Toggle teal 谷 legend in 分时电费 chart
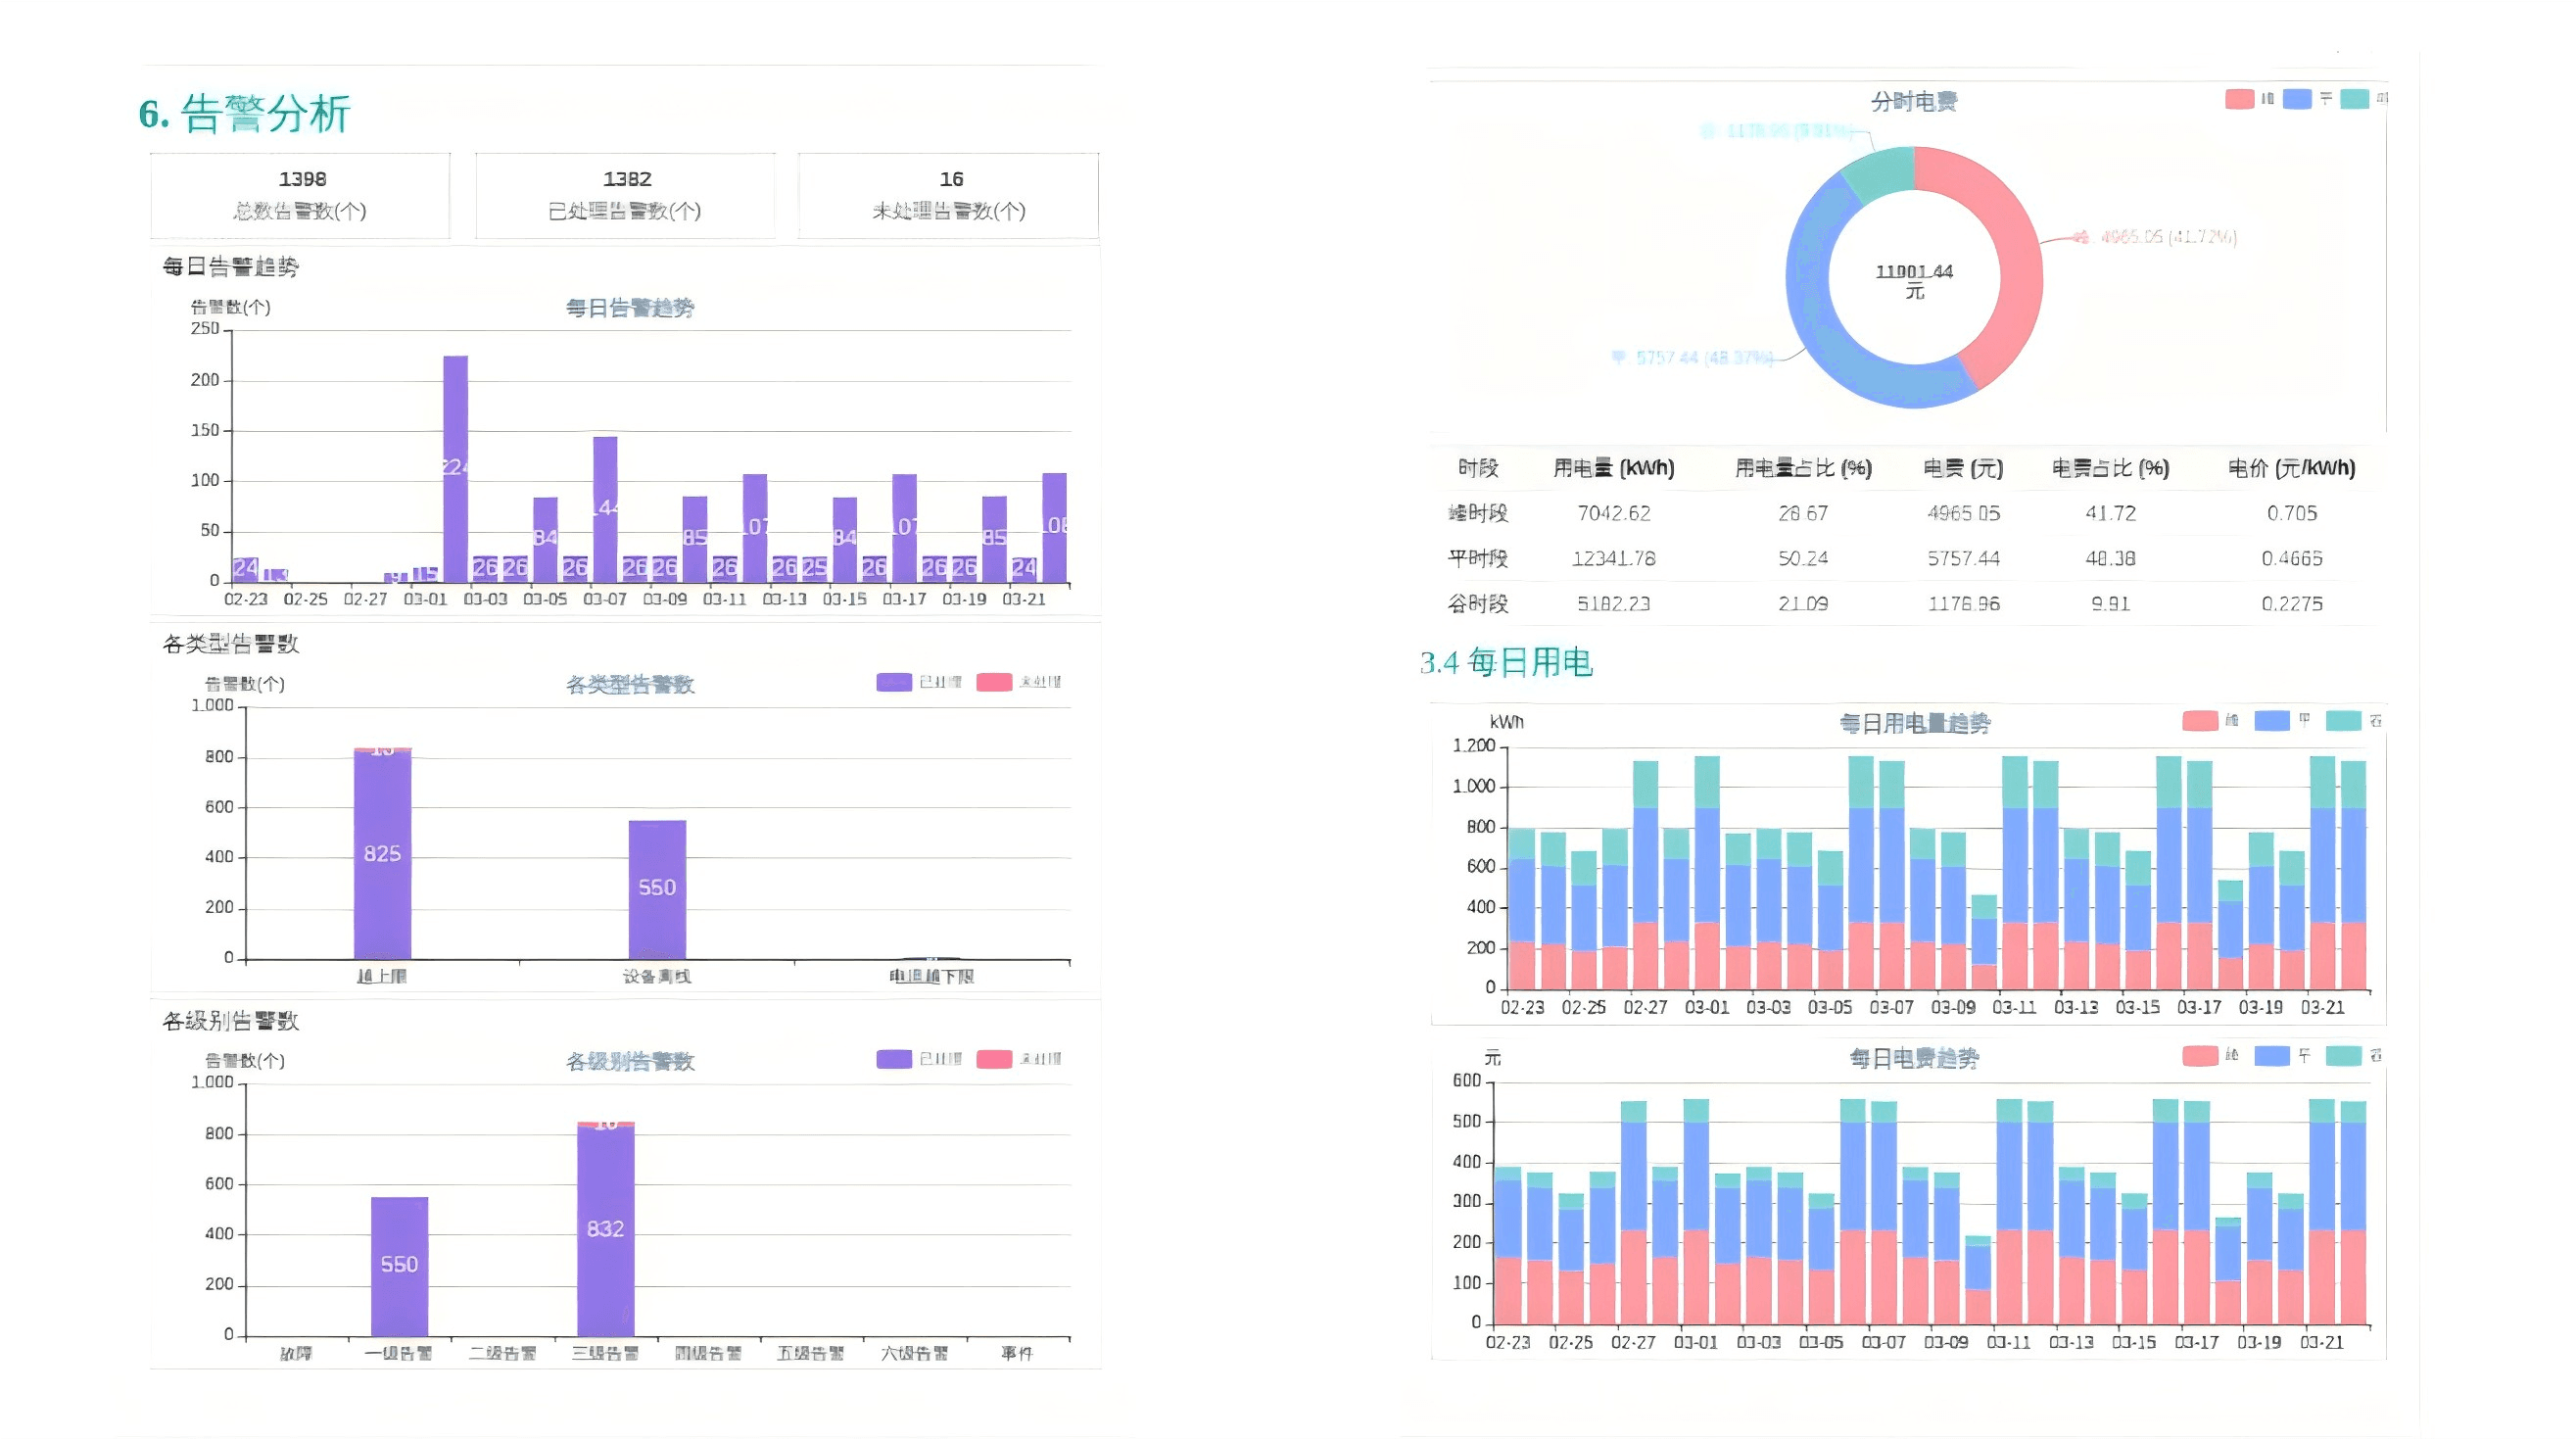 point(2355,98)
